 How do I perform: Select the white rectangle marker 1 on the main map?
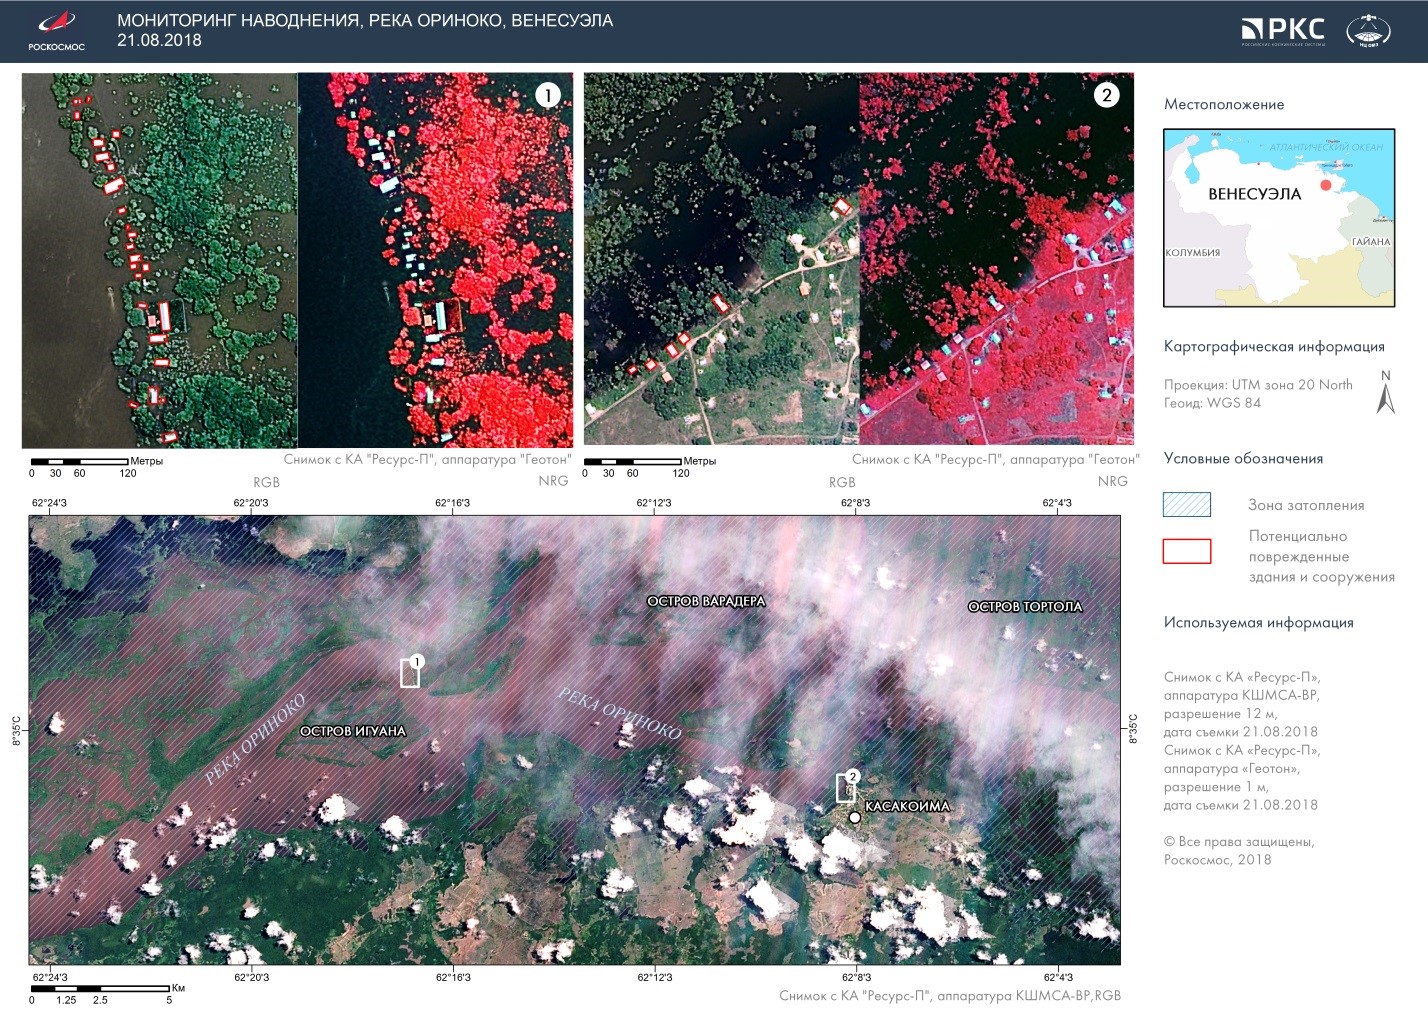click(409, 673)
